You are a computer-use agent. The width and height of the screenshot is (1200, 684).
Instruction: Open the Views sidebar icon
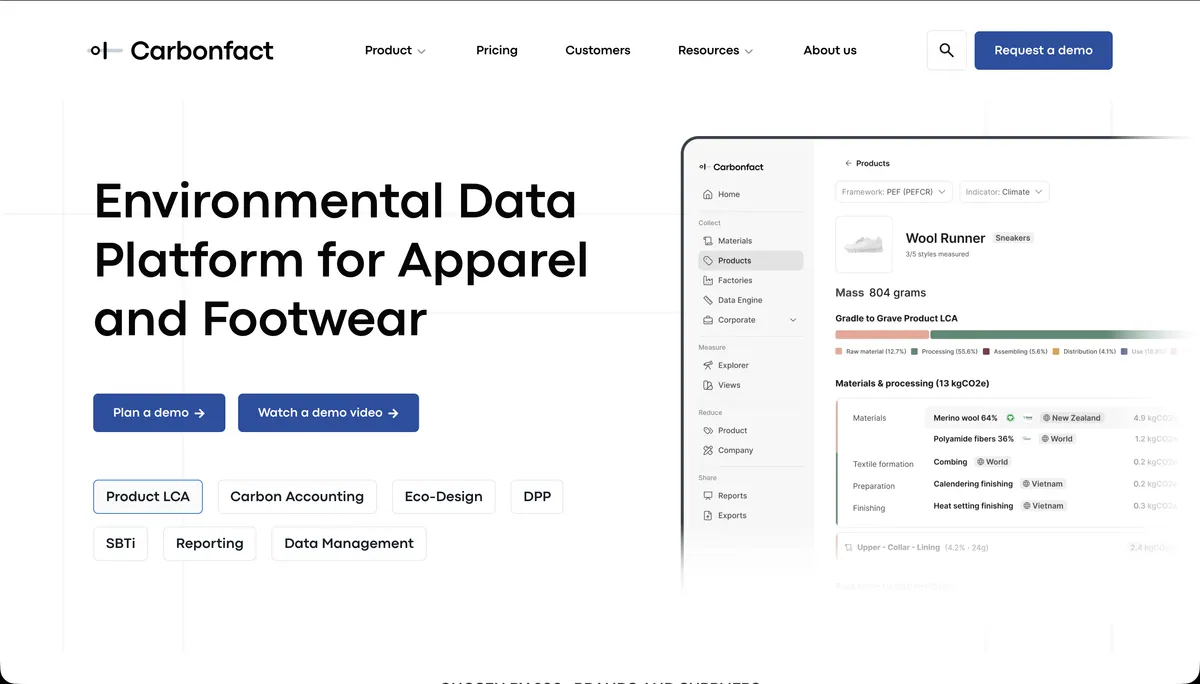pos(708,385)
